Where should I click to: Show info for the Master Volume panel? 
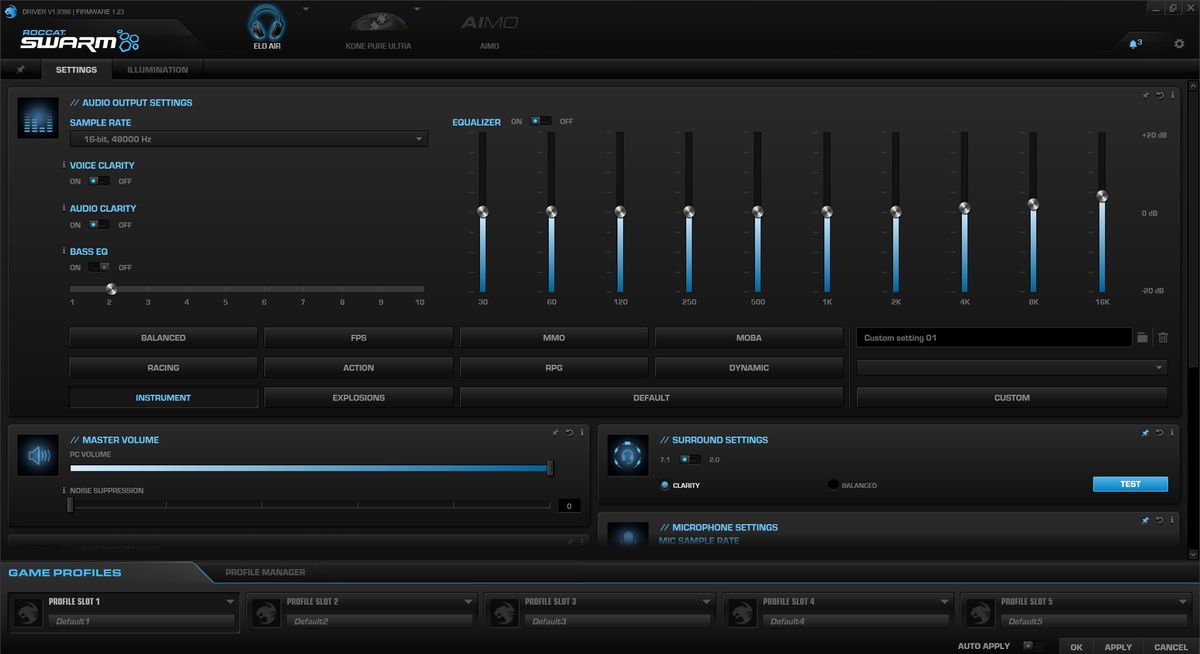581,433
